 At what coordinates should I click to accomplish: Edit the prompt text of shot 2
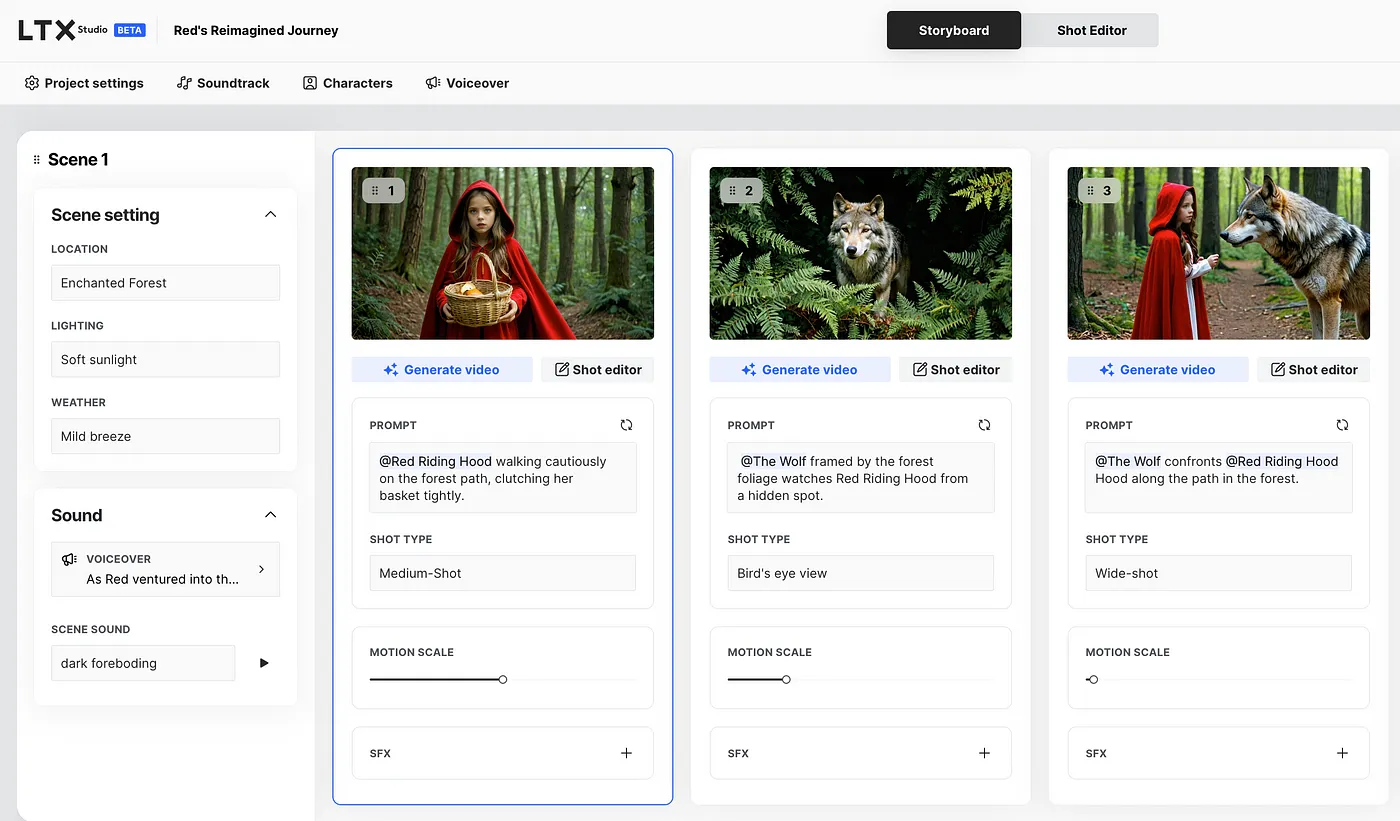coord(860,478)
